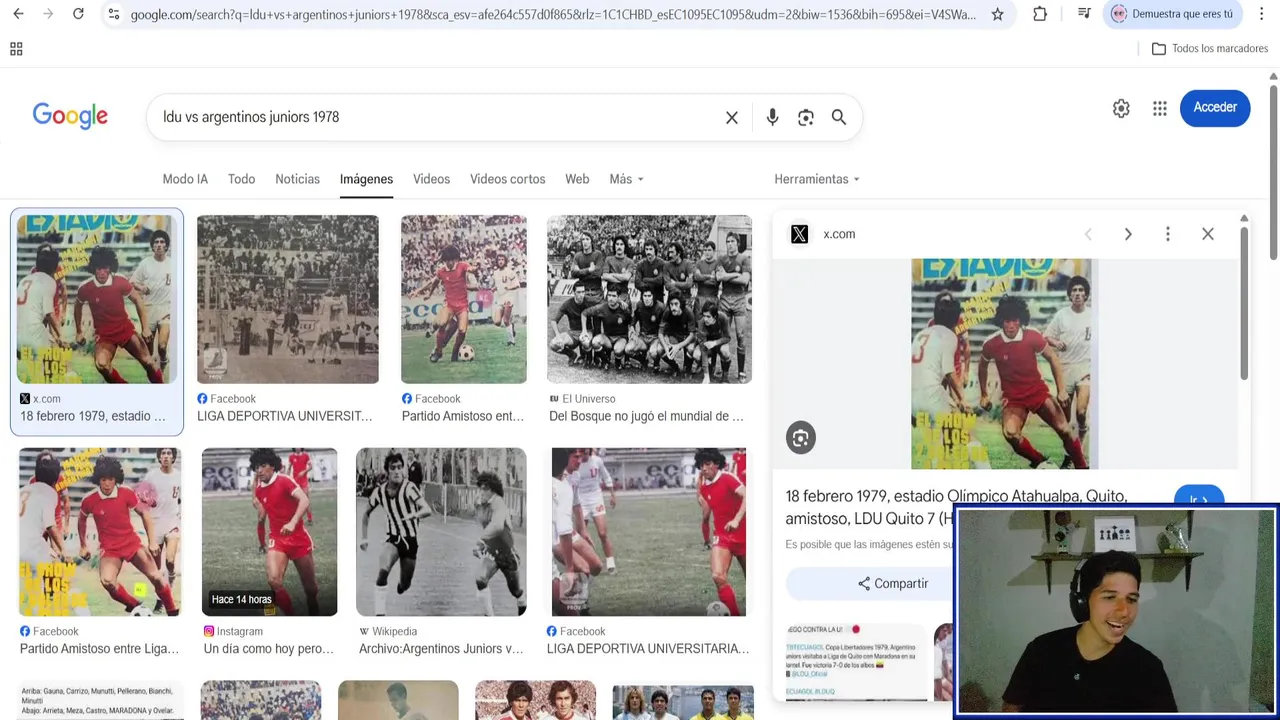1280x720 pixels.
Task: Start voice search with the microphone icon
Action: (x=772, y=118)
